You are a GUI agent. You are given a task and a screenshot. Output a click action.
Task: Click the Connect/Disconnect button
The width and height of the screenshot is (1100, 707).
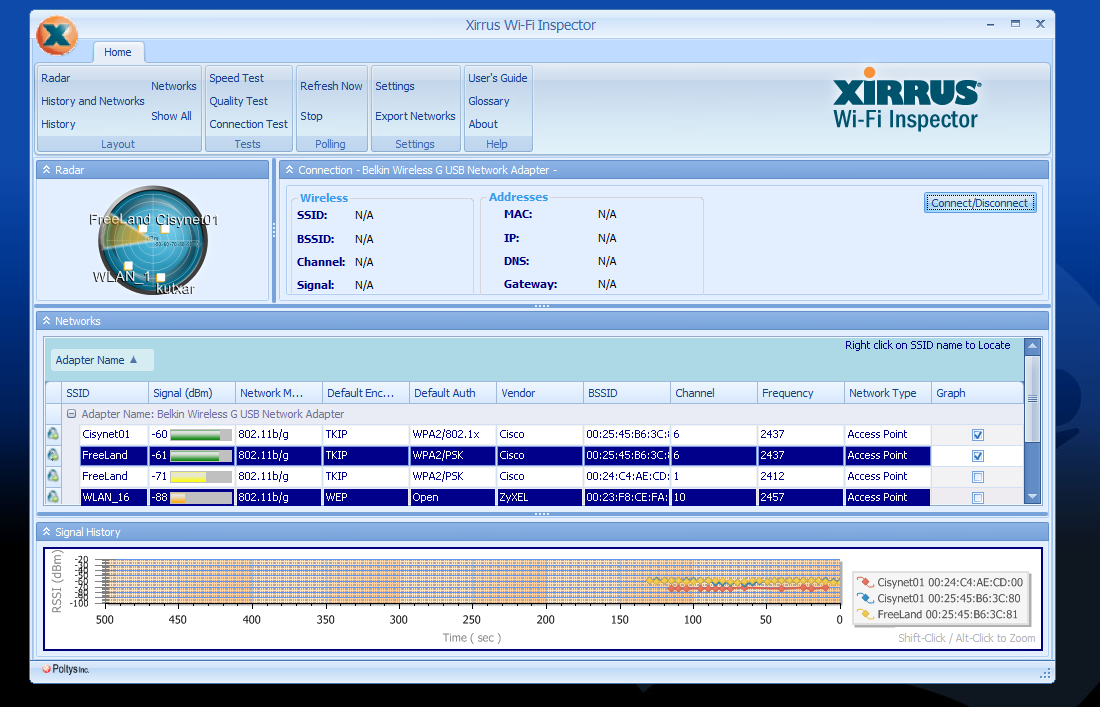coord(979,203)
